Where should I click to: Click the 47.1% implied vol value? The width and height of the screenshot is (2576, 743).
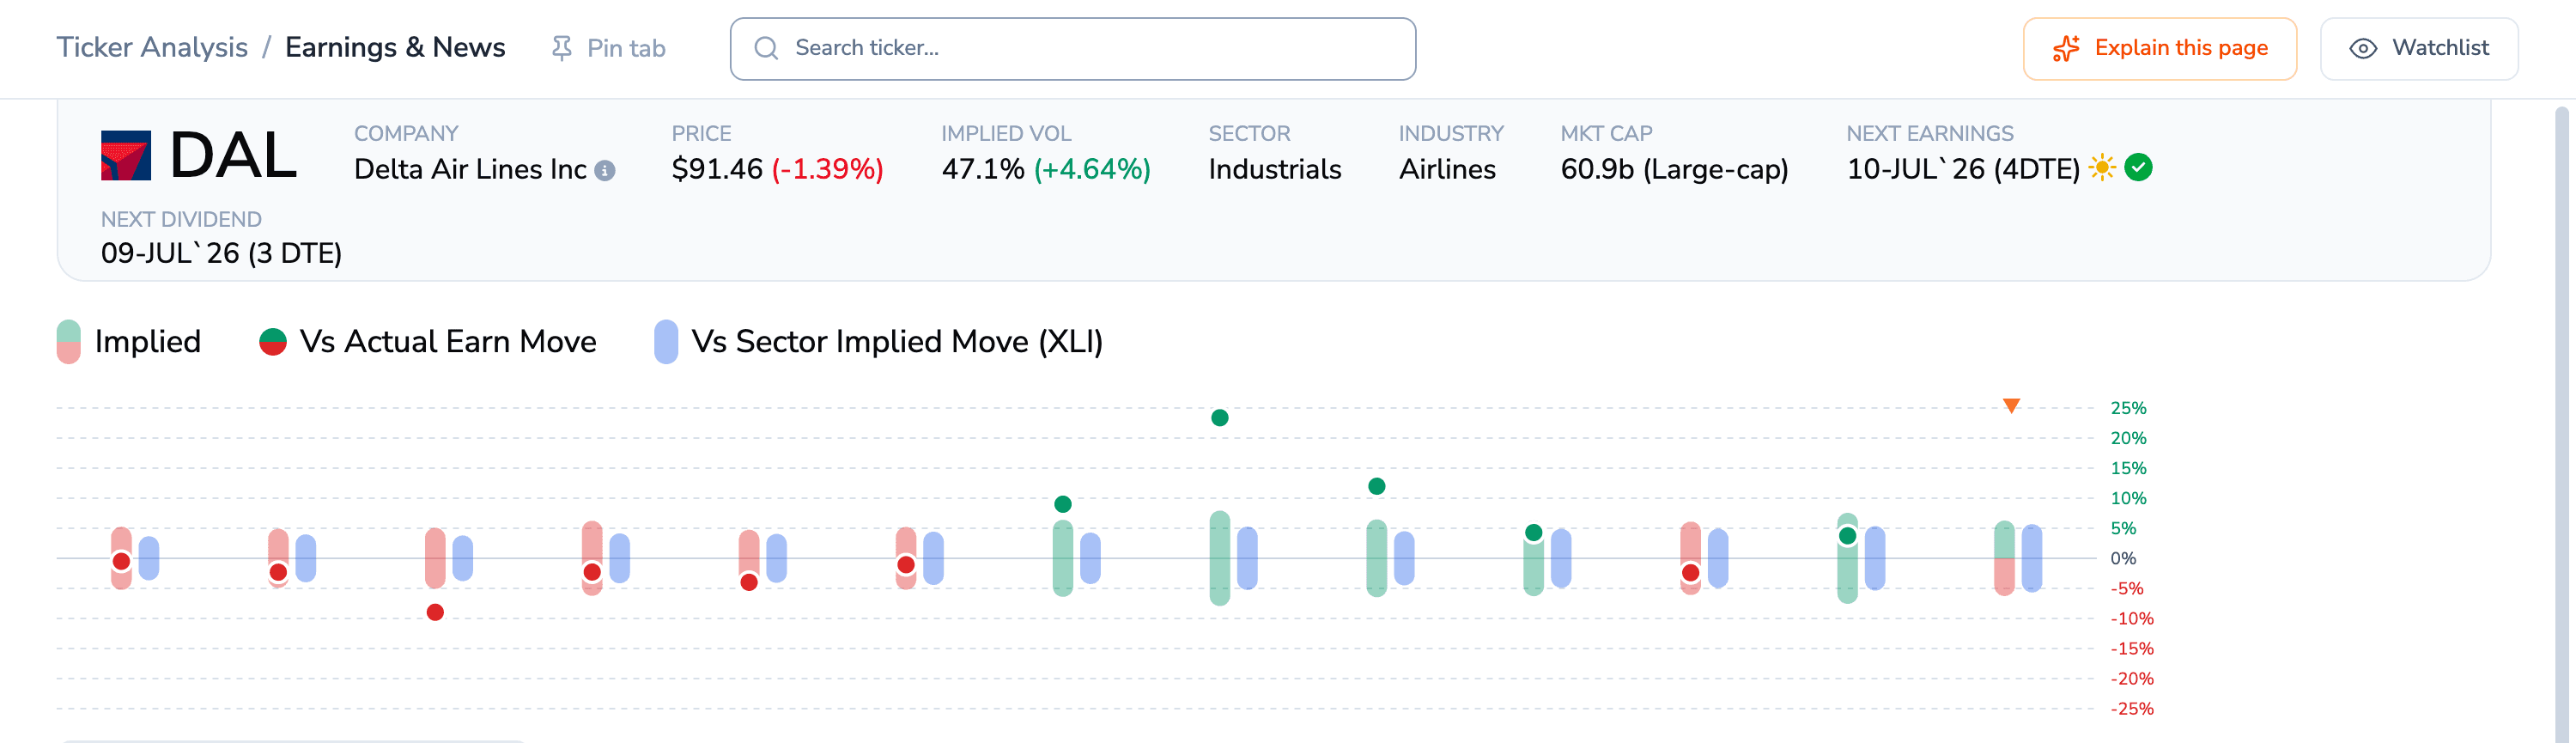click(983, 169)
